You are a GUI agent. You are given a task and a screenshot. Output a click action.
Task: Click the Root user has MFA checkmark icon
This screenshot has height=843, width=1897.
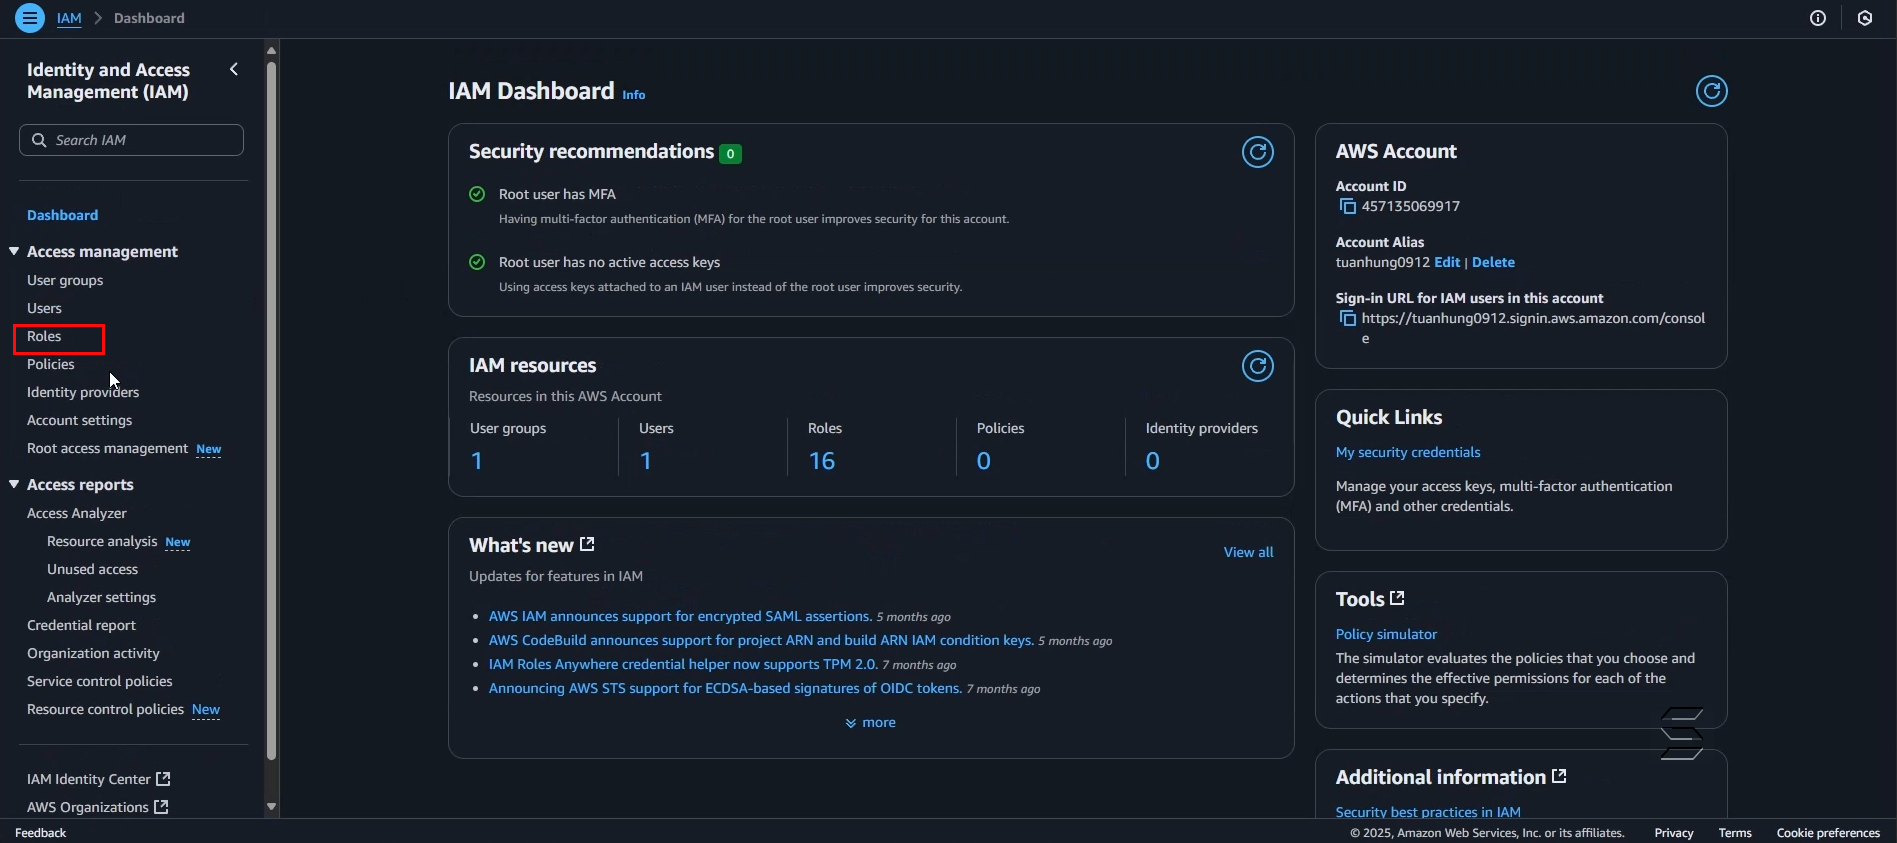pyautogui.click(x=477, y=194)
